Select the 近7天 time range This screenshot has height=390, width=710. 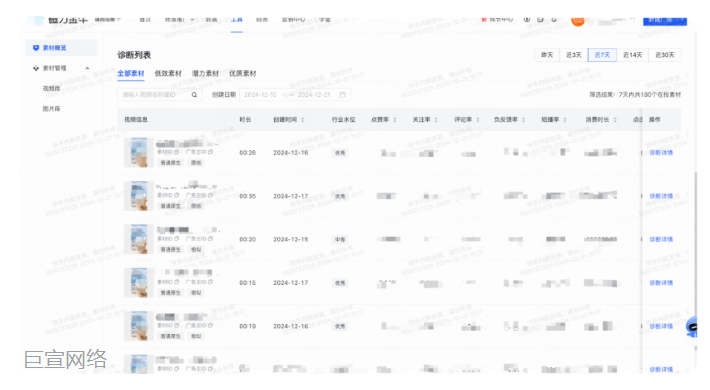pyautogui.click(x=602, y=55)
